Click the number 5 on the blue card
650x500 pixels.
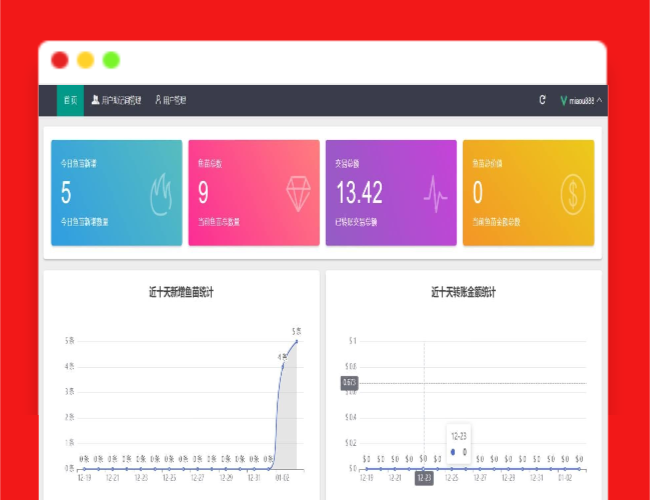[x=66, y=192]
